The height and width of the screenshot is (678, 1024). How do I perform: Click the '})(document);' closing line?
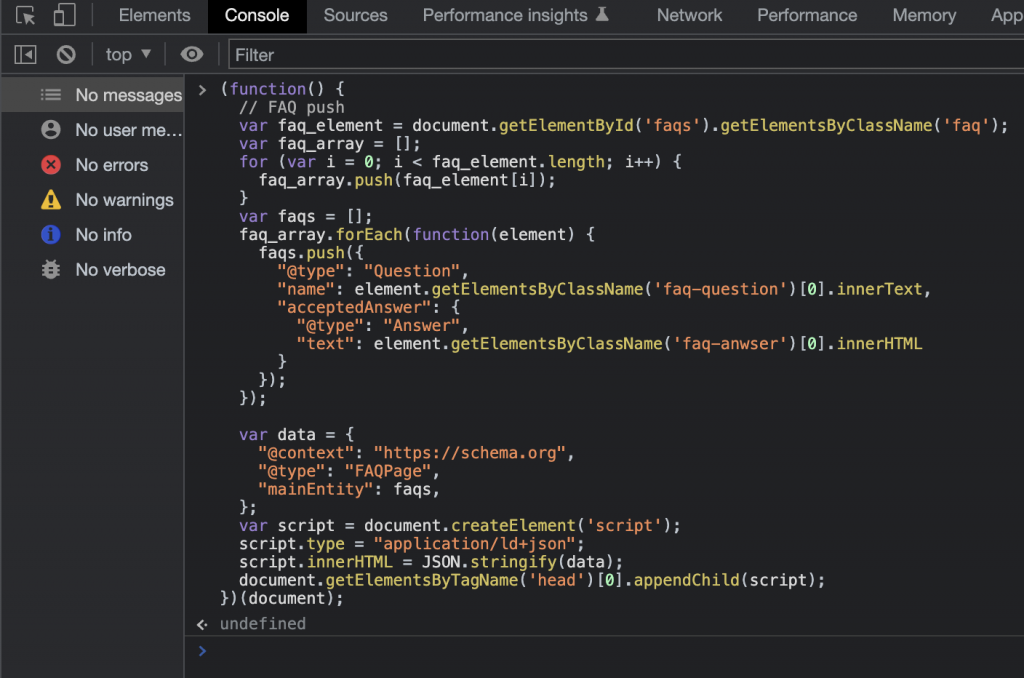[281, 598]
